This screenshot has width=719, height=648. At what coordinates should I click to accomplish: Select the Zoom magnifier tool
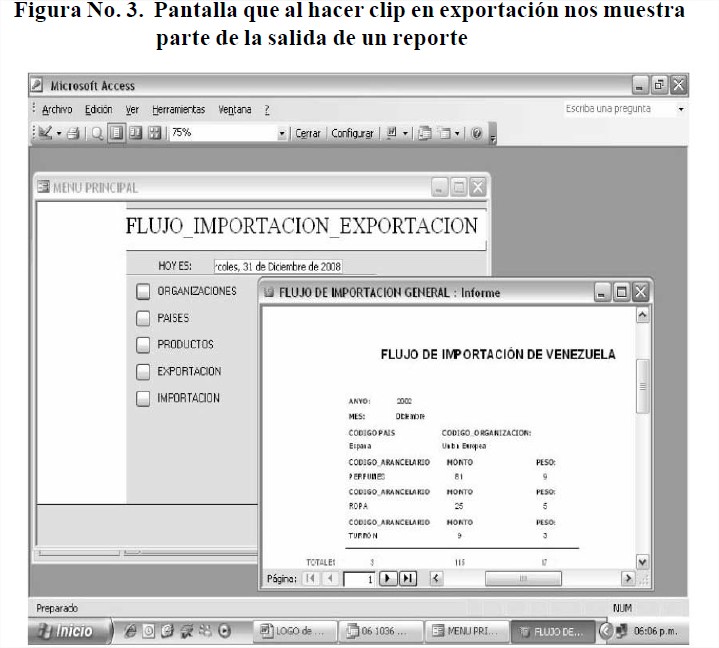97,133
